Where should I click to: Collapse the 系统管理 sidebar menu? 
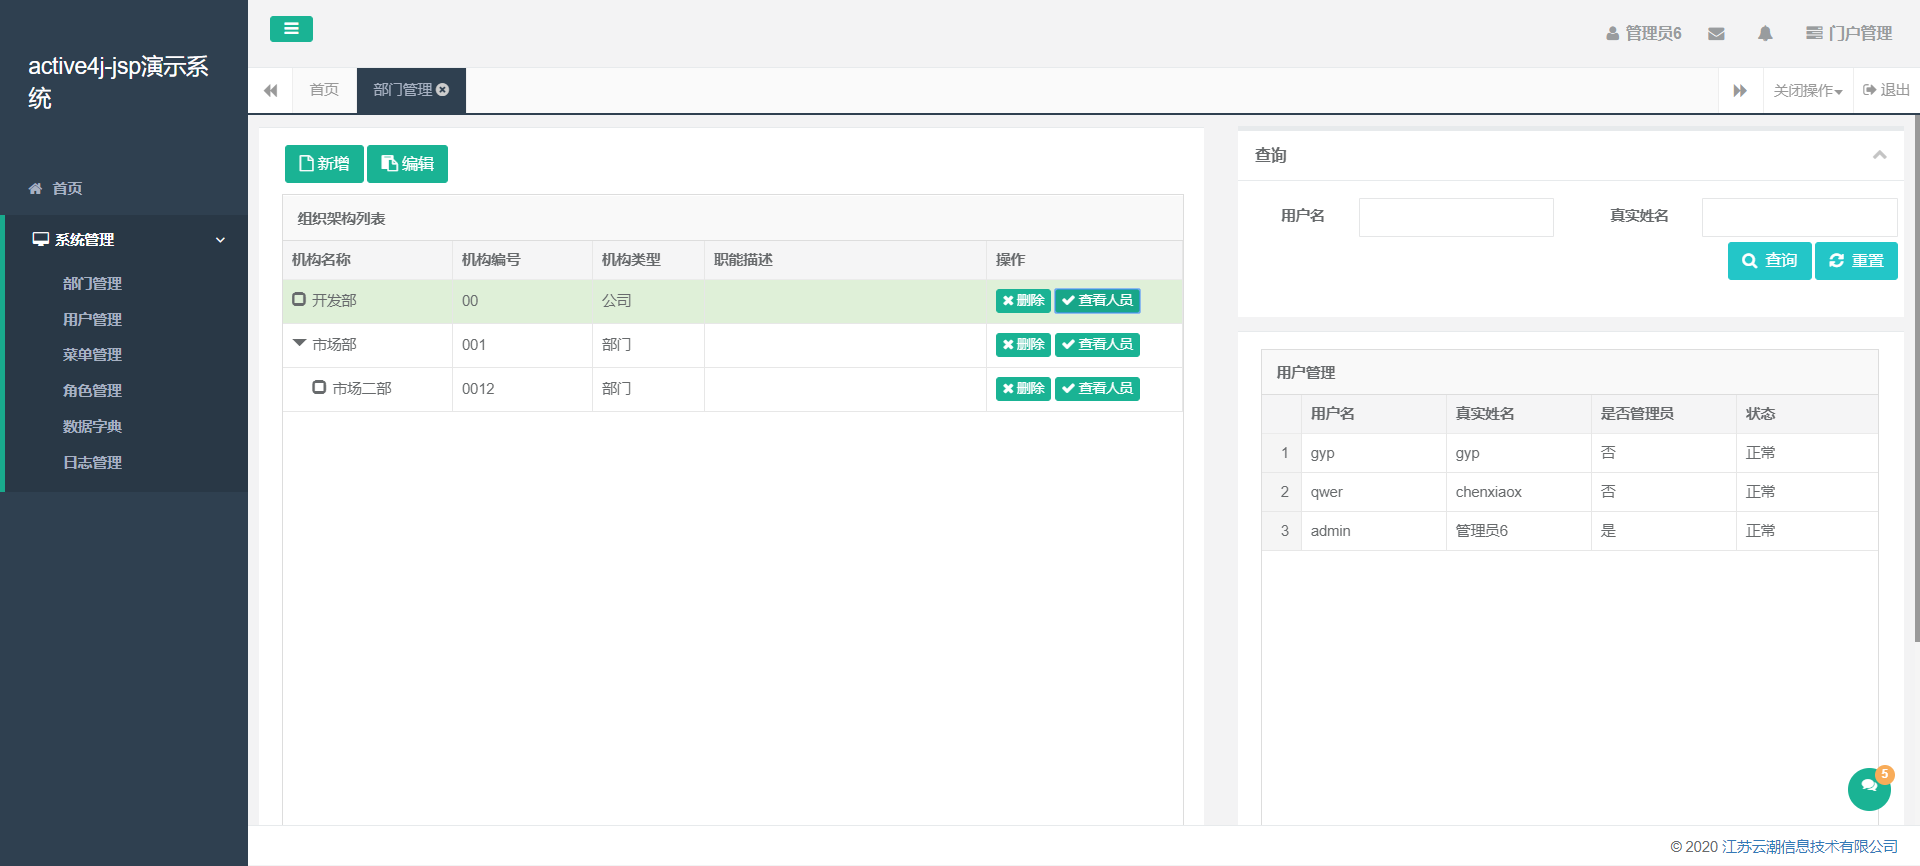click(124, 240)
